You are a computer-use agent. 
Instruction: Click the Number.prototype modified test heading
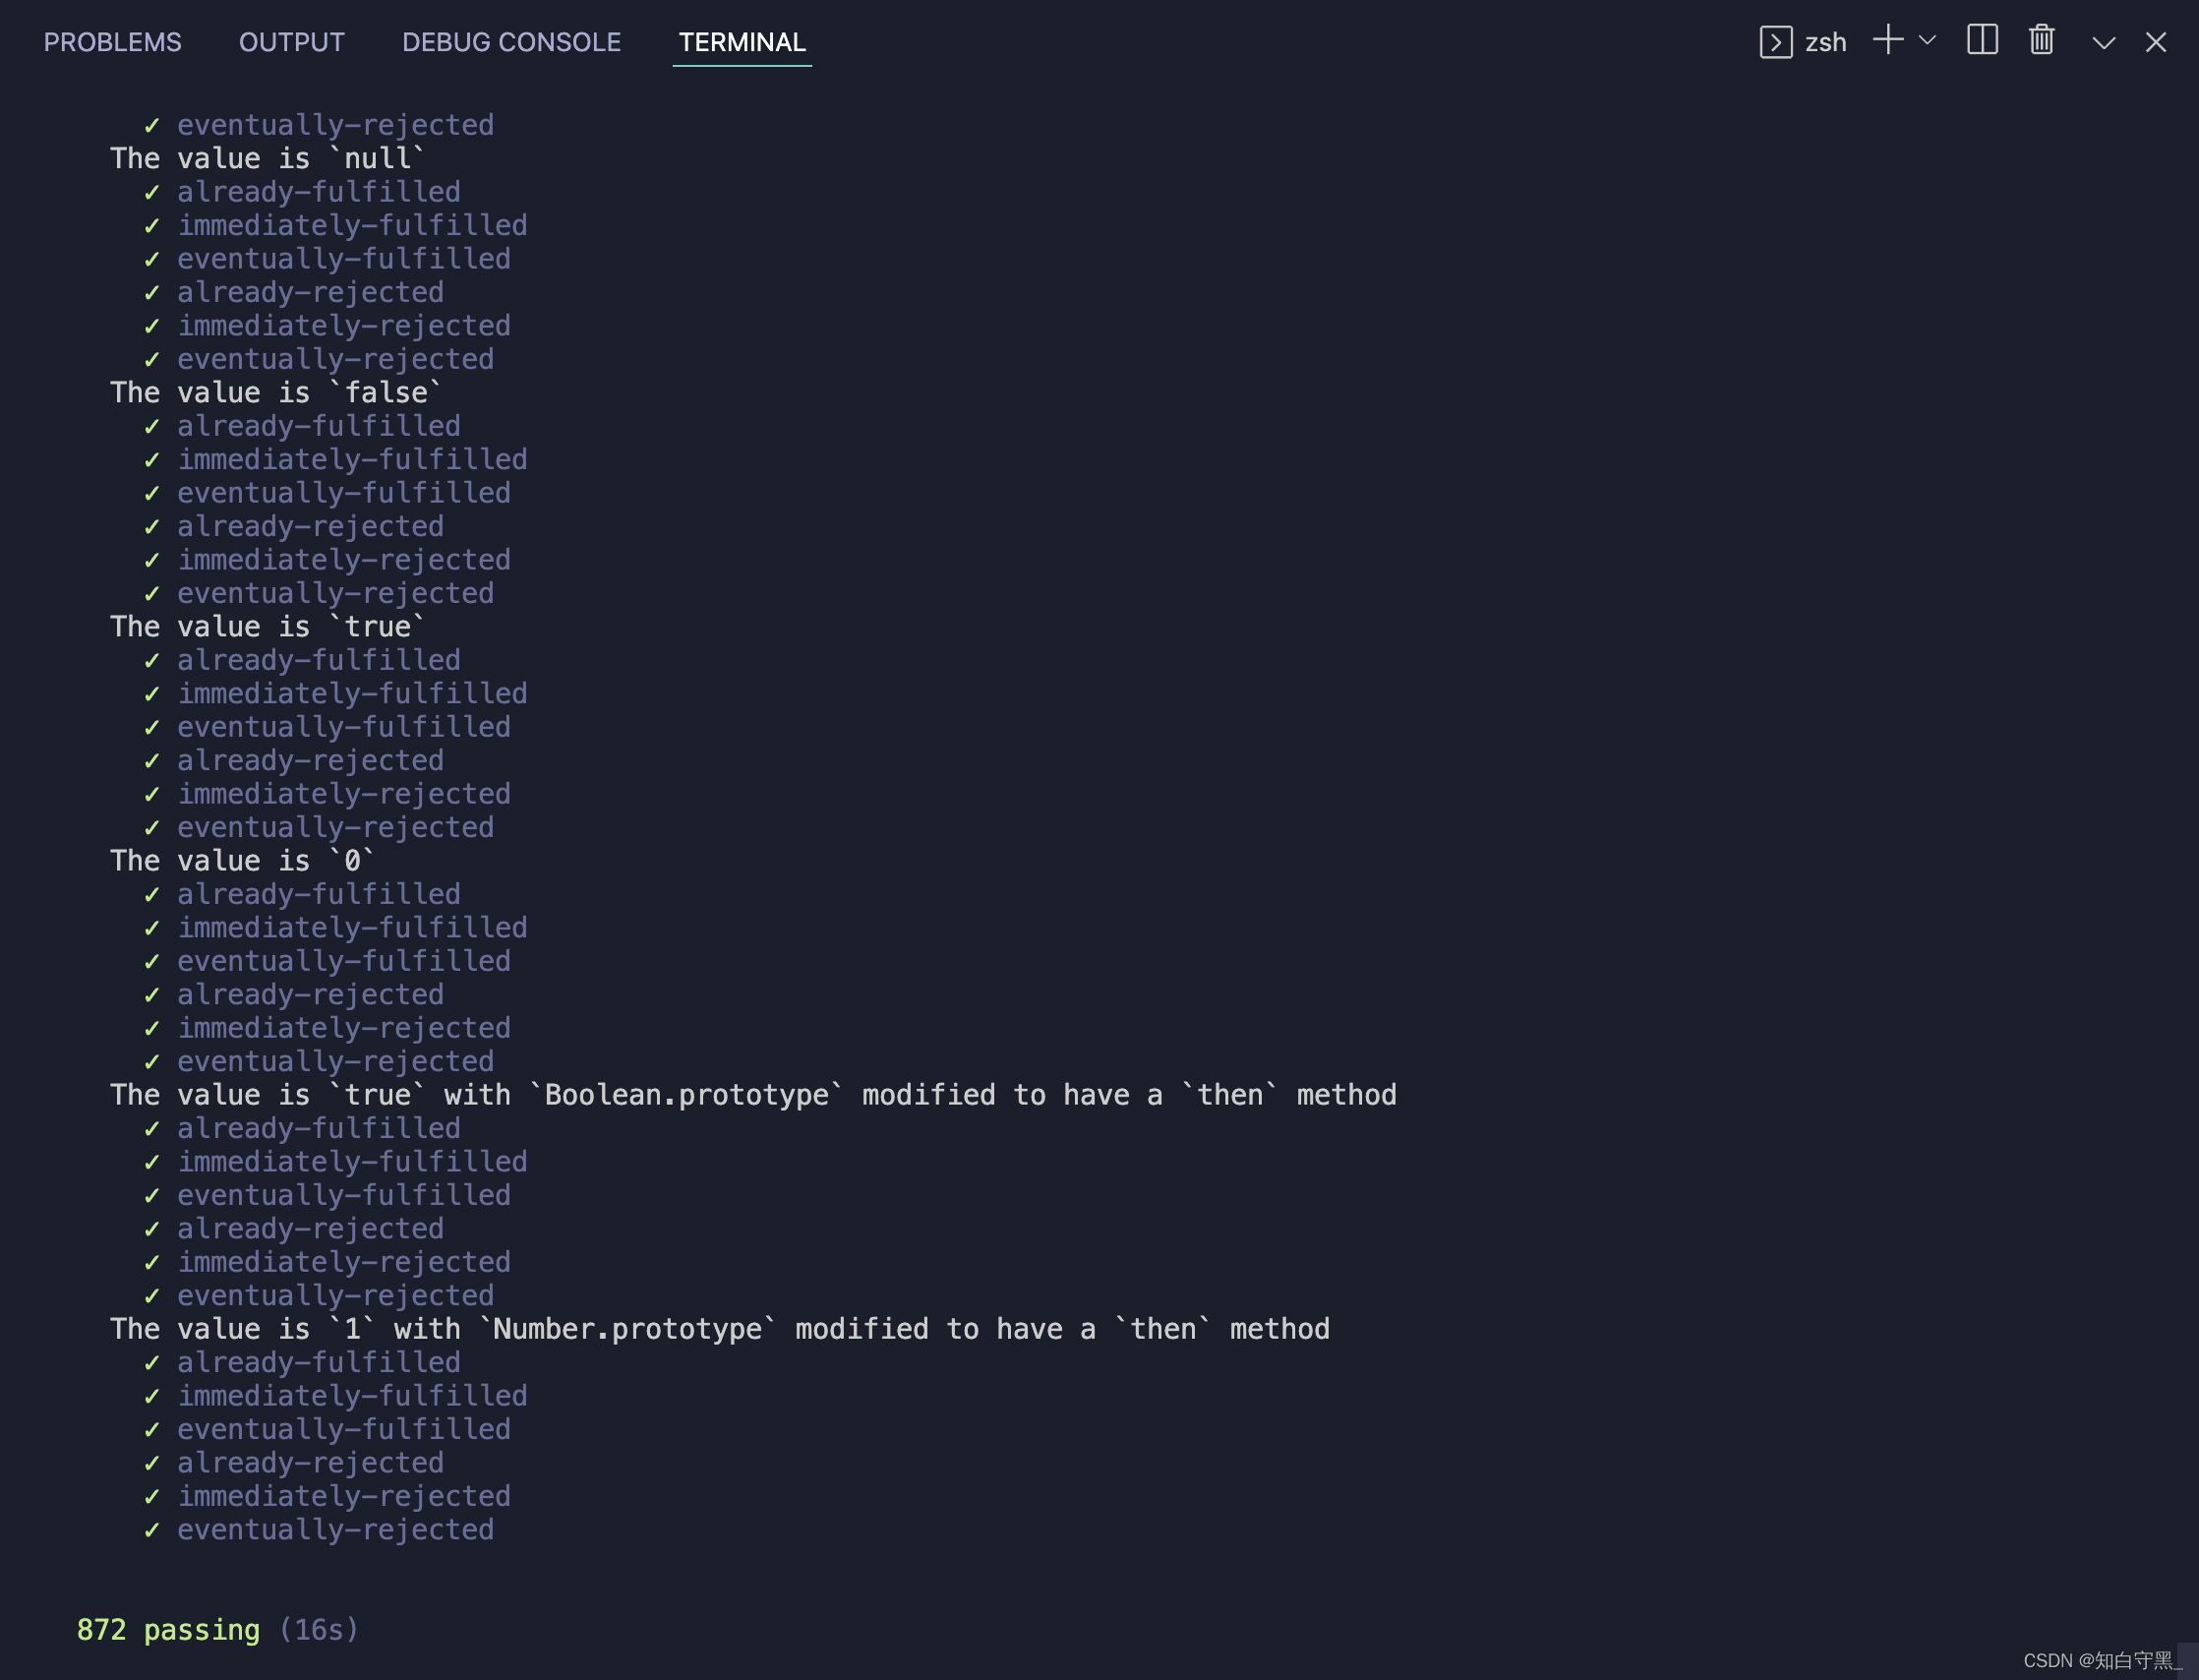[x=720, y=1328]
